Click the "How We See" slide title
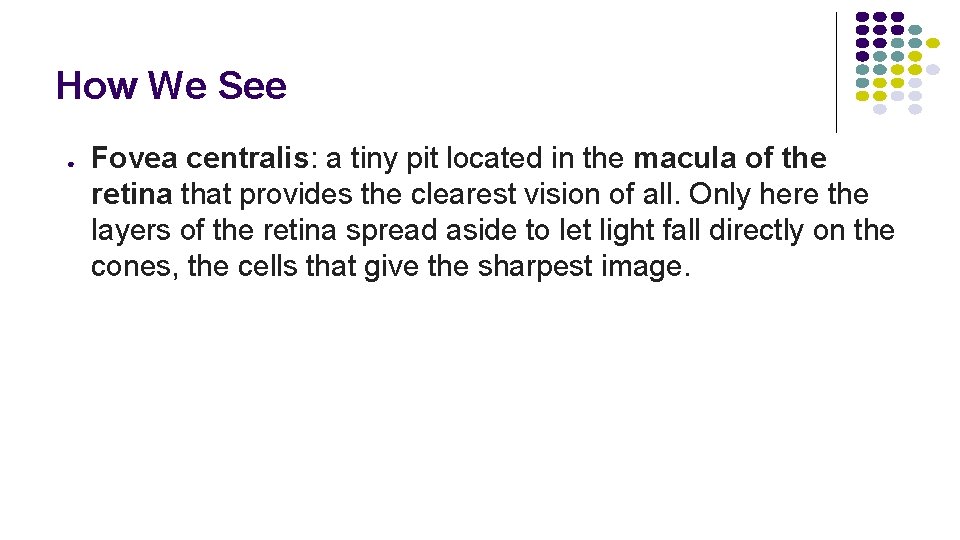Viewport: 960px width, 540px height. [x=171, y=85]
